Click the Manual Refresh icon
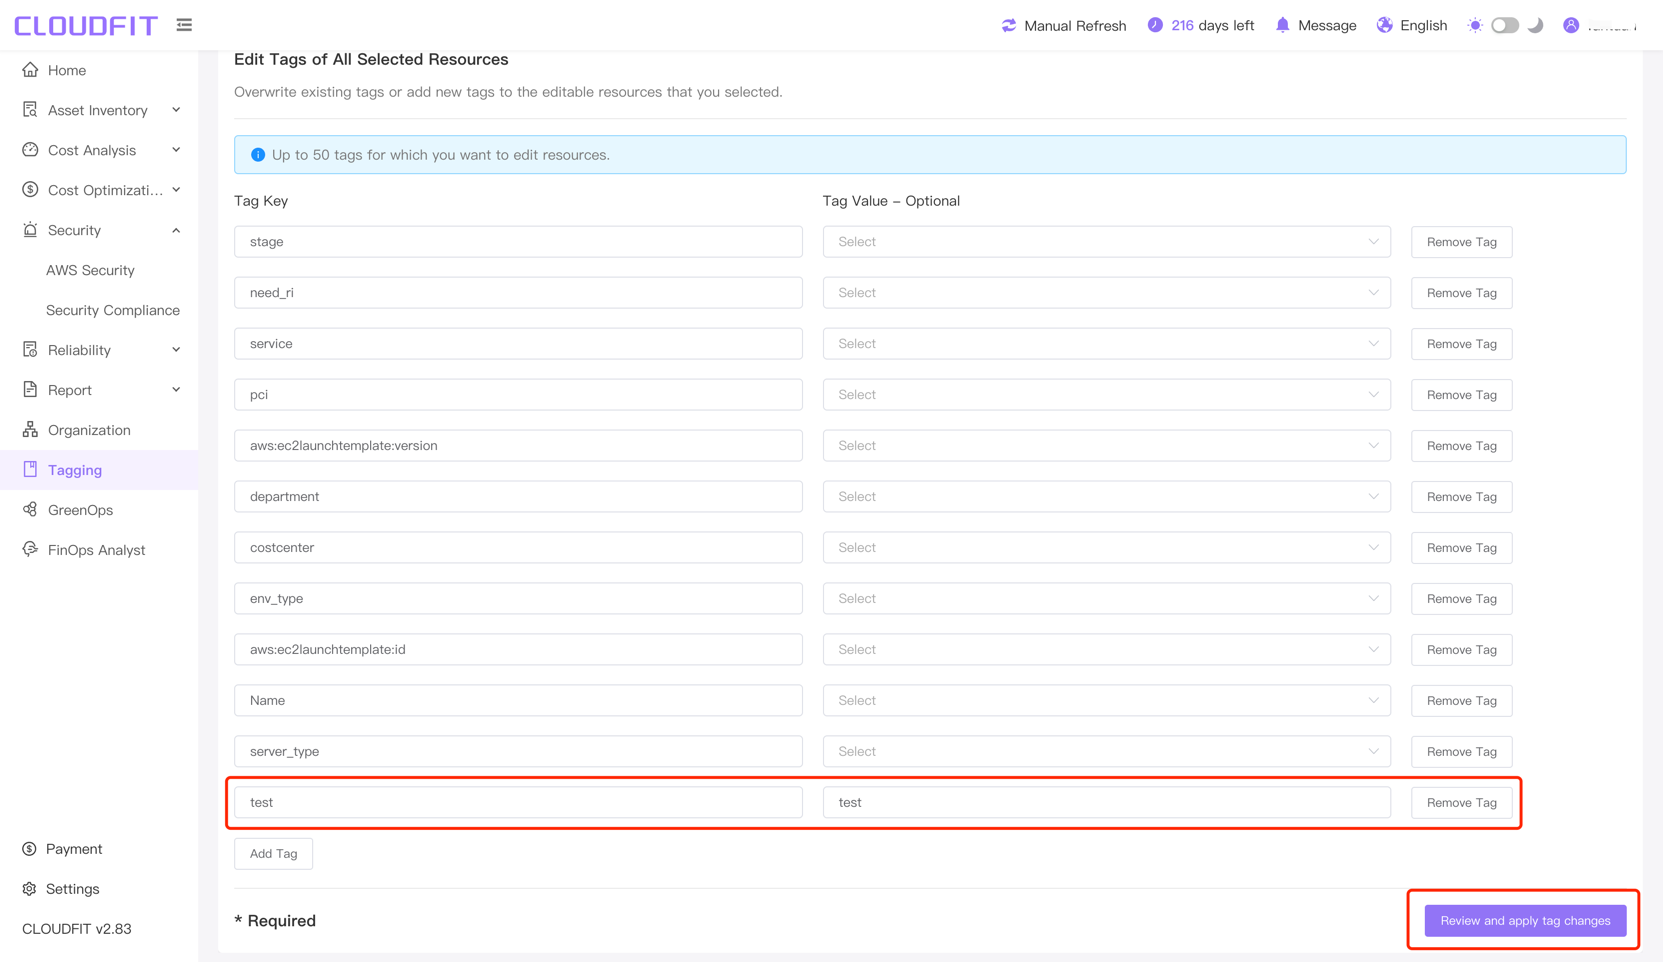The height and width of the screenshot is (962, 1663). [x=1009, y=25]
